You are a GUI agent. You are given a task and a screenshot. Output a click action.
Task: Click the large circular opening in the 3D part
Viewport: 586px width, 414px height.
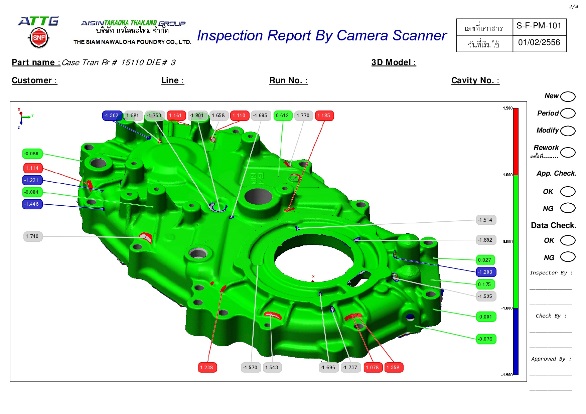(x=313, y=259)
